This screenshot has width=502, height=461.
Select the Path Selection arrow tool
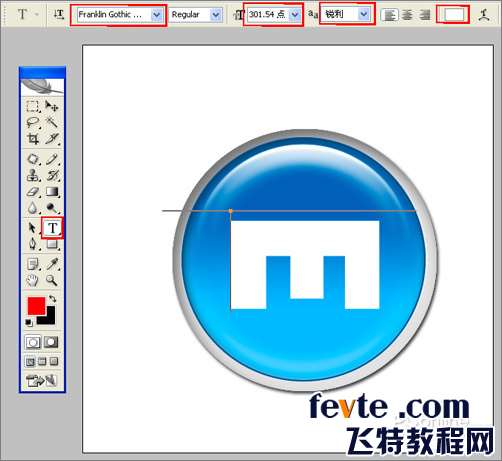click(33, 228)
